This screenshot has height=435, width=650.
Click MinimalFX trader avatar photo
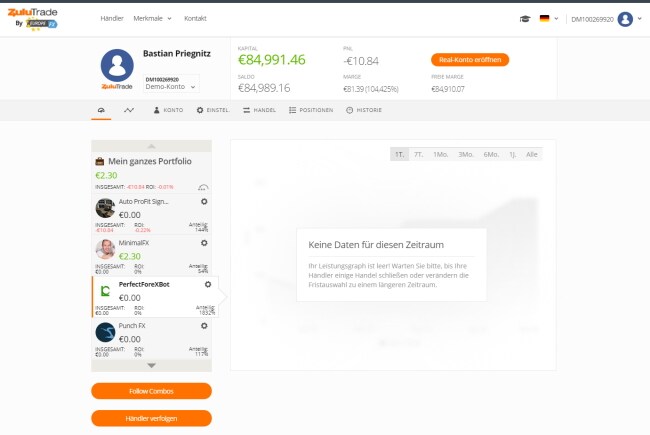[x=105, y=249]
